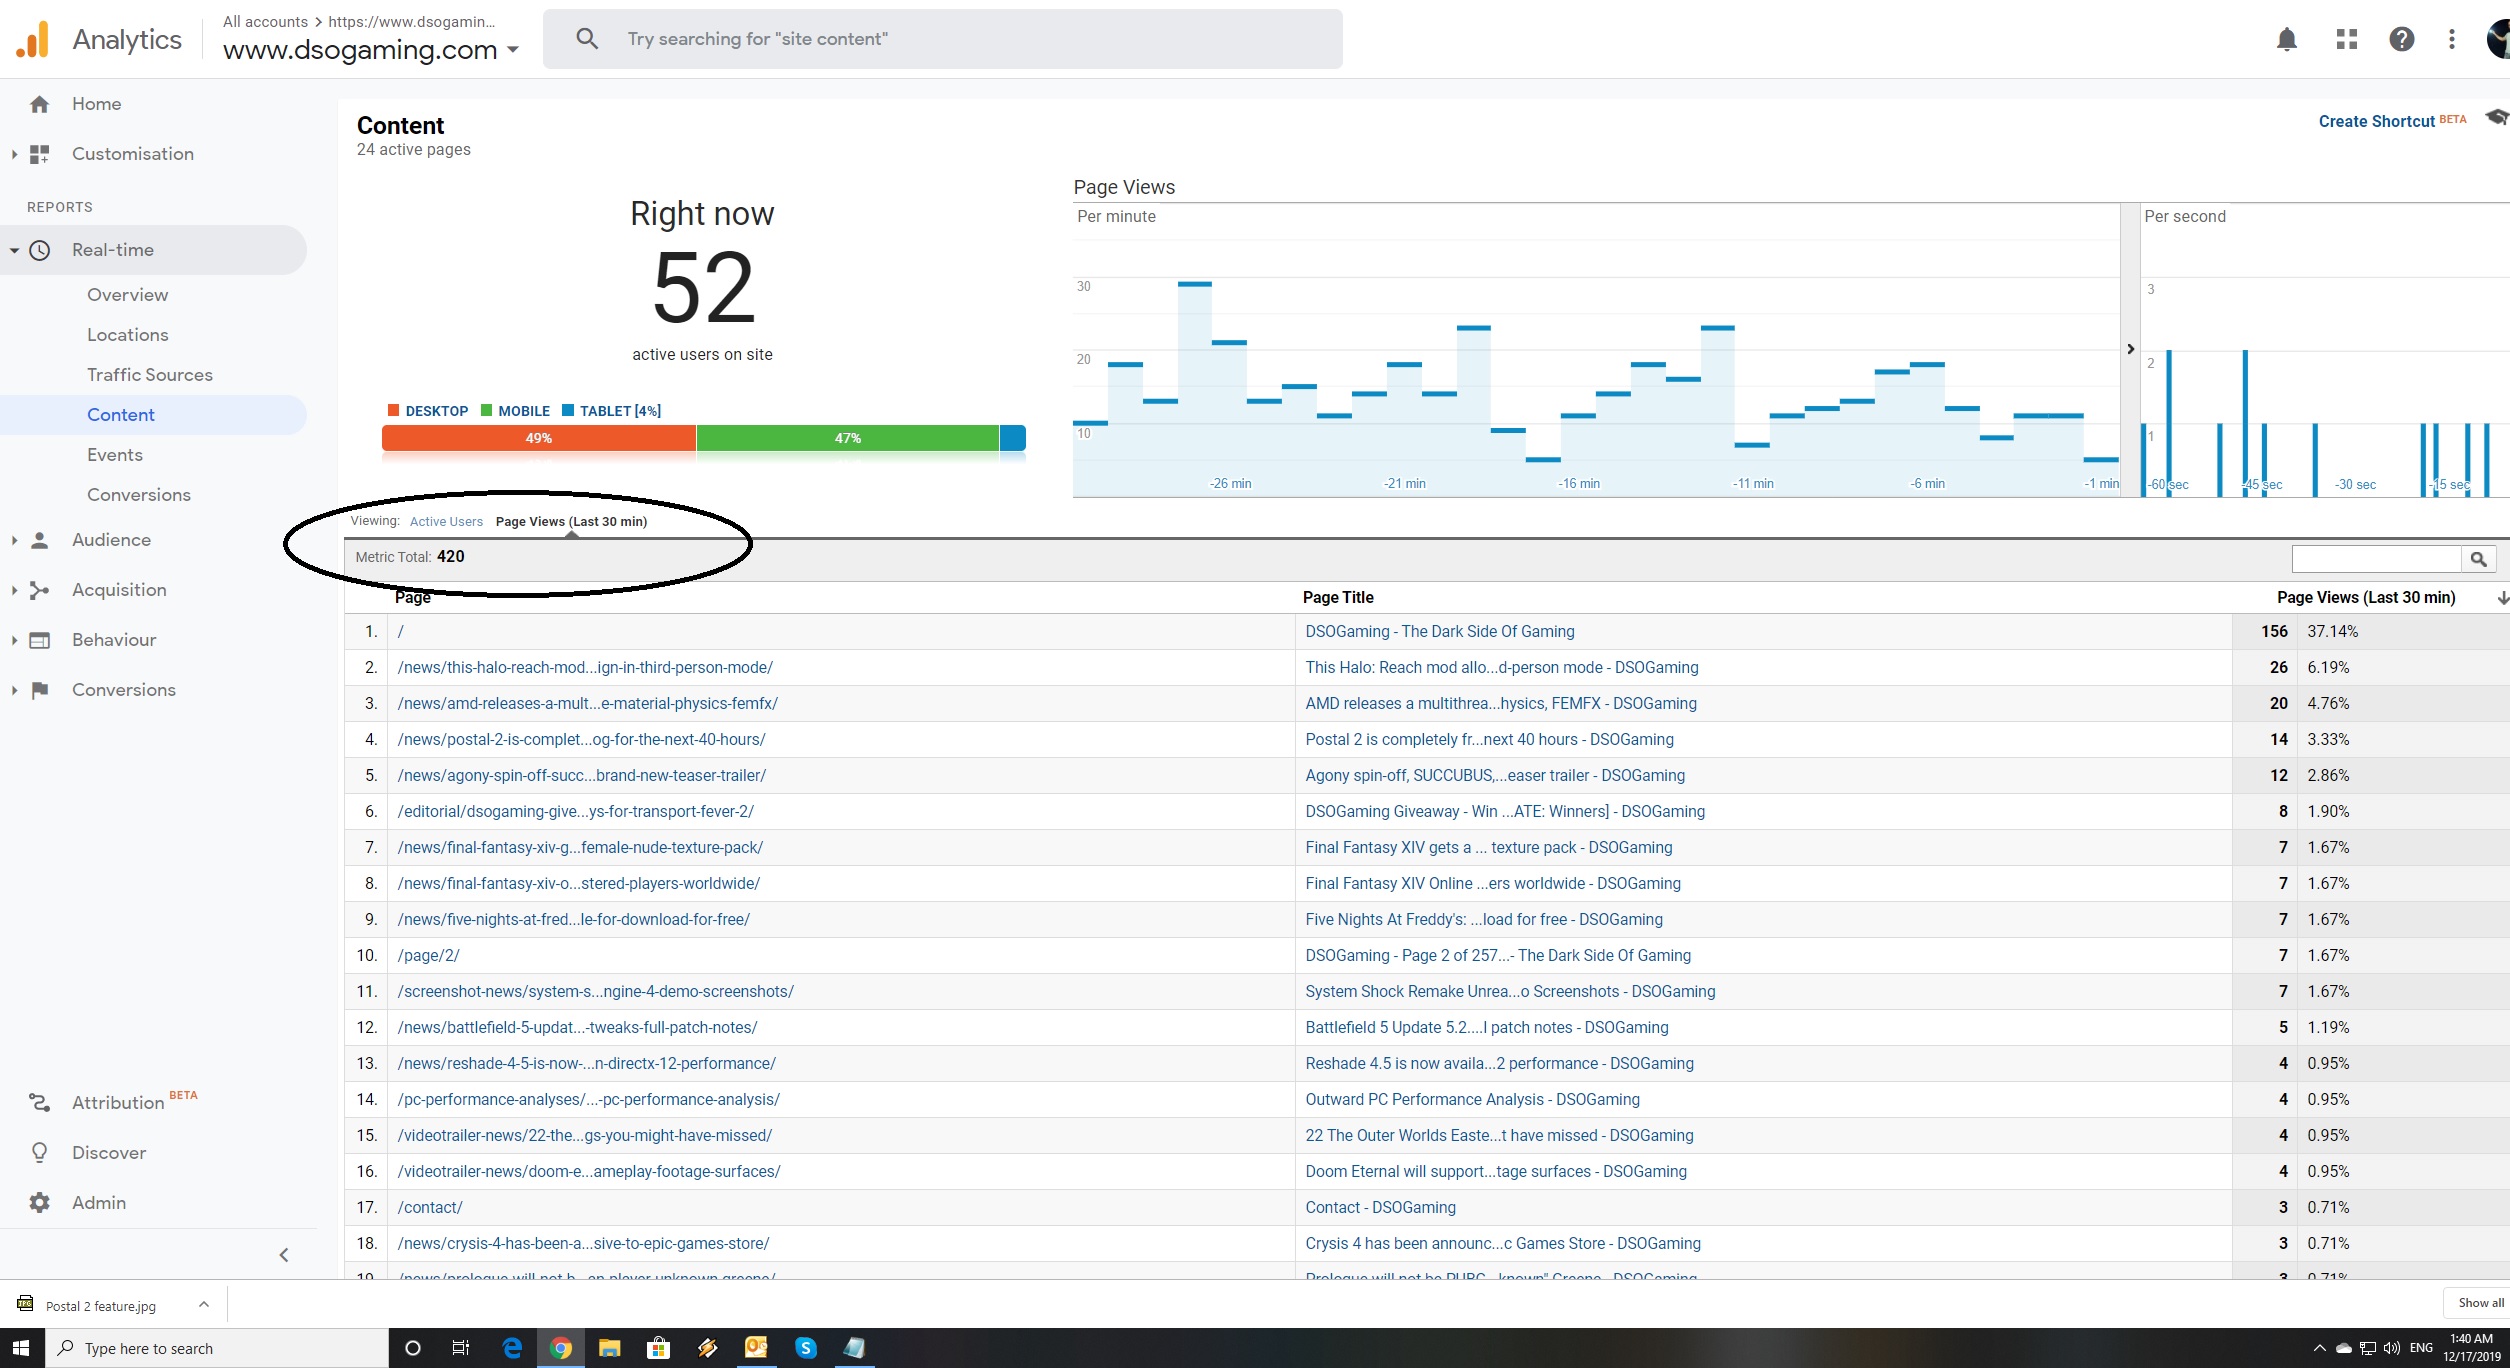Open the homepage "/" page link
The image size is (2510, 1368).
(x=400, y=632)
